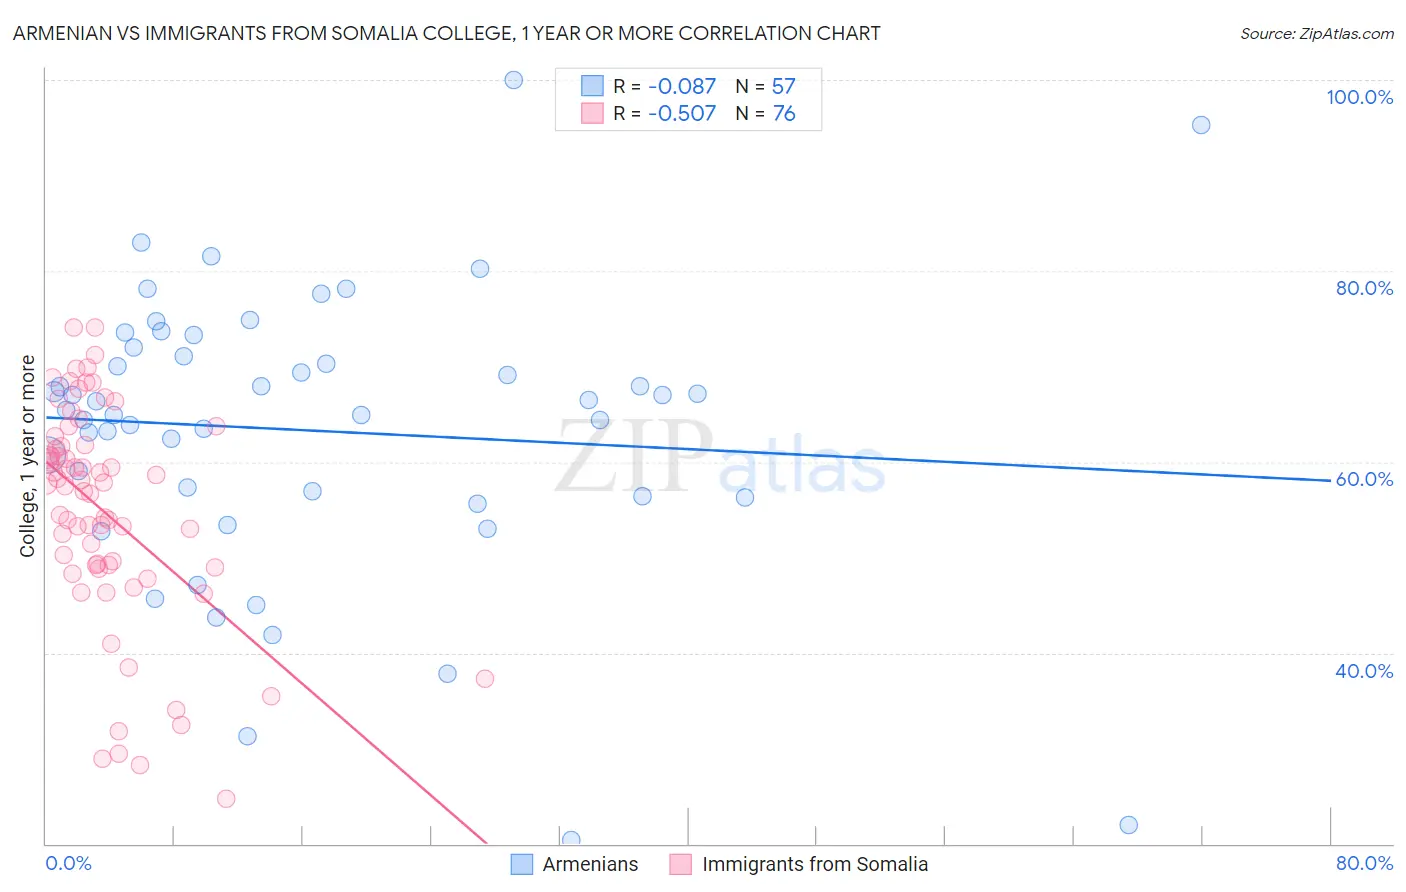Click the 40.0% y-axis label
Screen dimensions: 1406x892
(1365, 671)
